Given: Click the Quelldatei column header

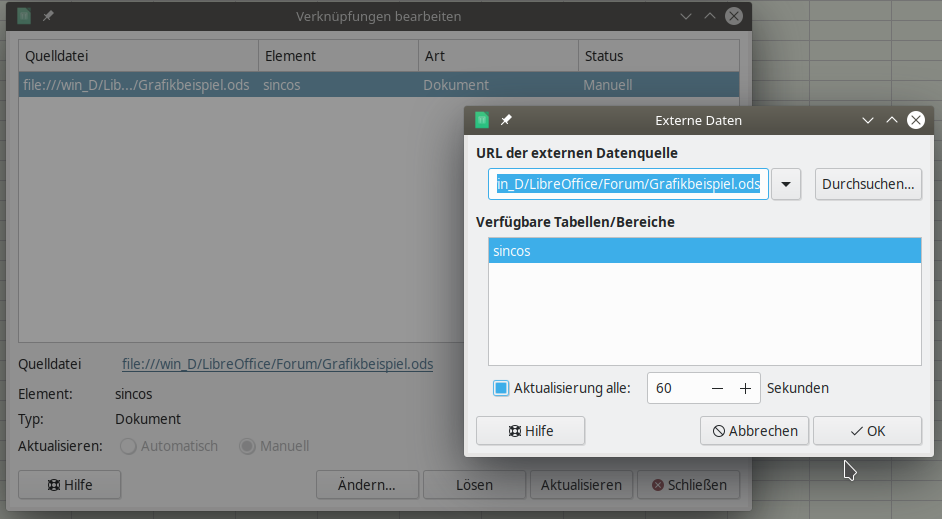Looking at the screenshot, I should click(x=139, y=56).
